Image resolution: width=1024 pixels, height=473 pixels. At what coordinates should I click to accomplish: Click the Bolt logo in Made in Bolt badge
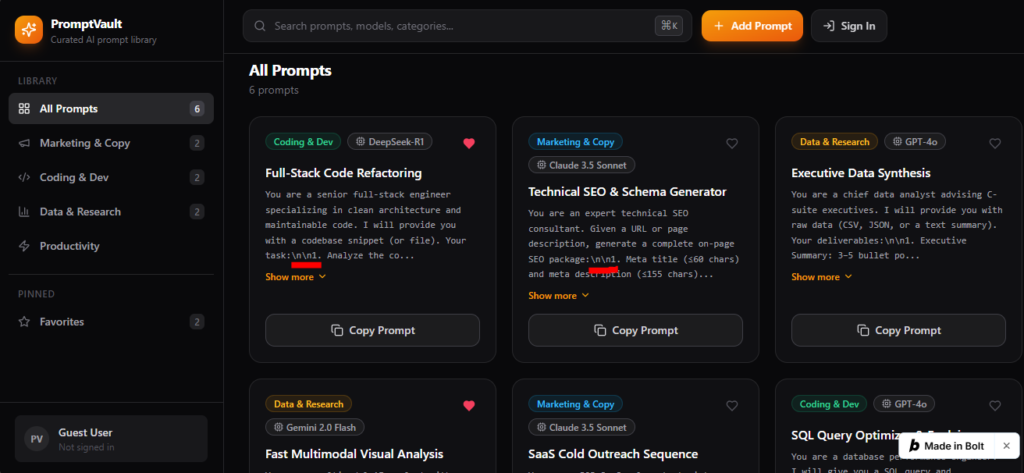pos(914,446)
